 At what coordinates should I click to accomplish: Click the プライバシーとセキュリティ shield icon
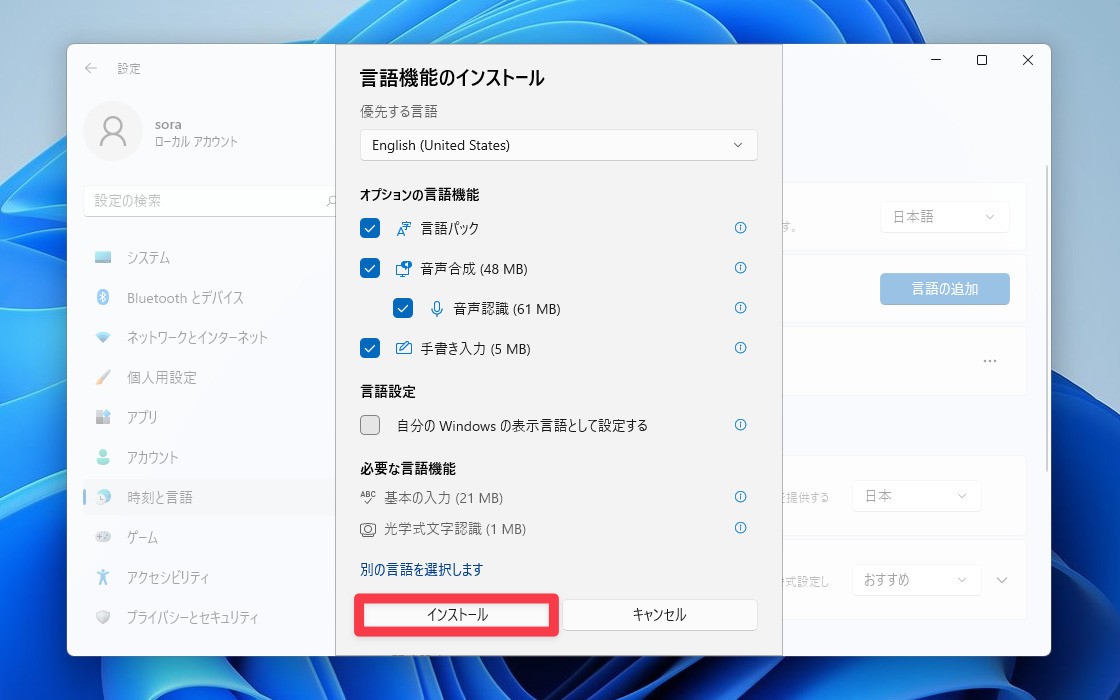pyautogui.click(x=103, y=616)
